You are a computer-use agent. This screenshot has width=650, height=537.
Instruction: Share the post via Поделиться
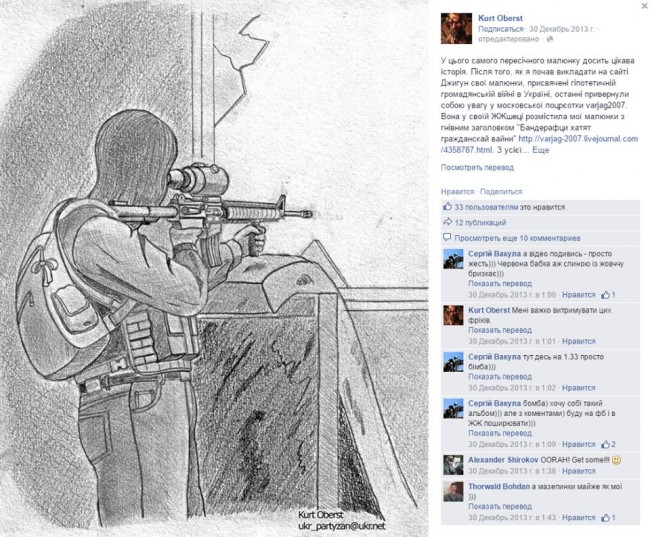click(x=501, y=192)
